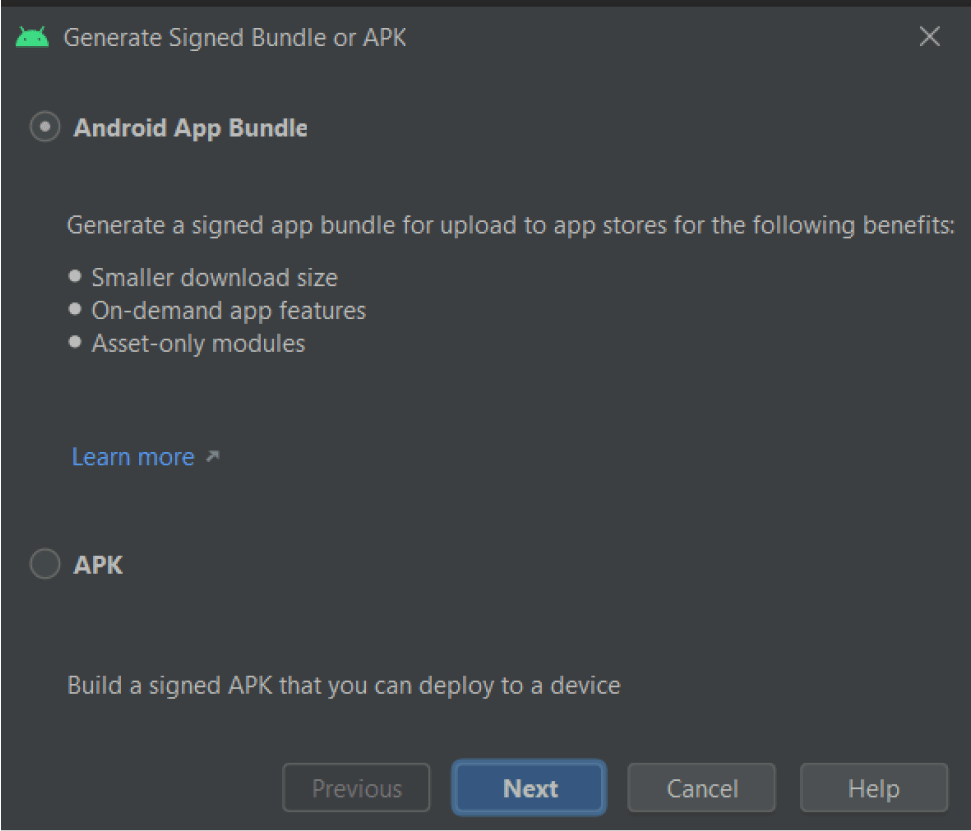Image resolution: width=971 pixels, height=831 pixels.
Task: Choose APK as the output format
Action: pos(44,564)
